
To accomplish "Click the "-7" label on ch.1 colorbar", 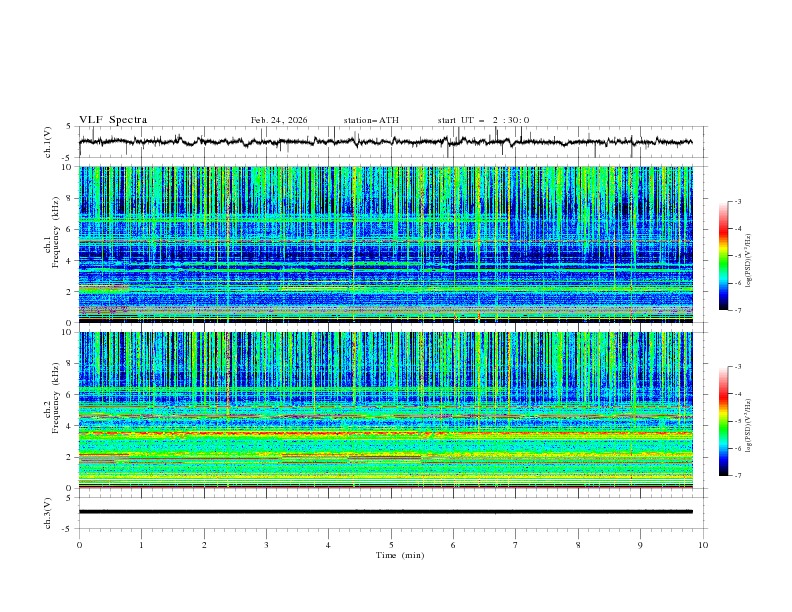I will point(737,310).
